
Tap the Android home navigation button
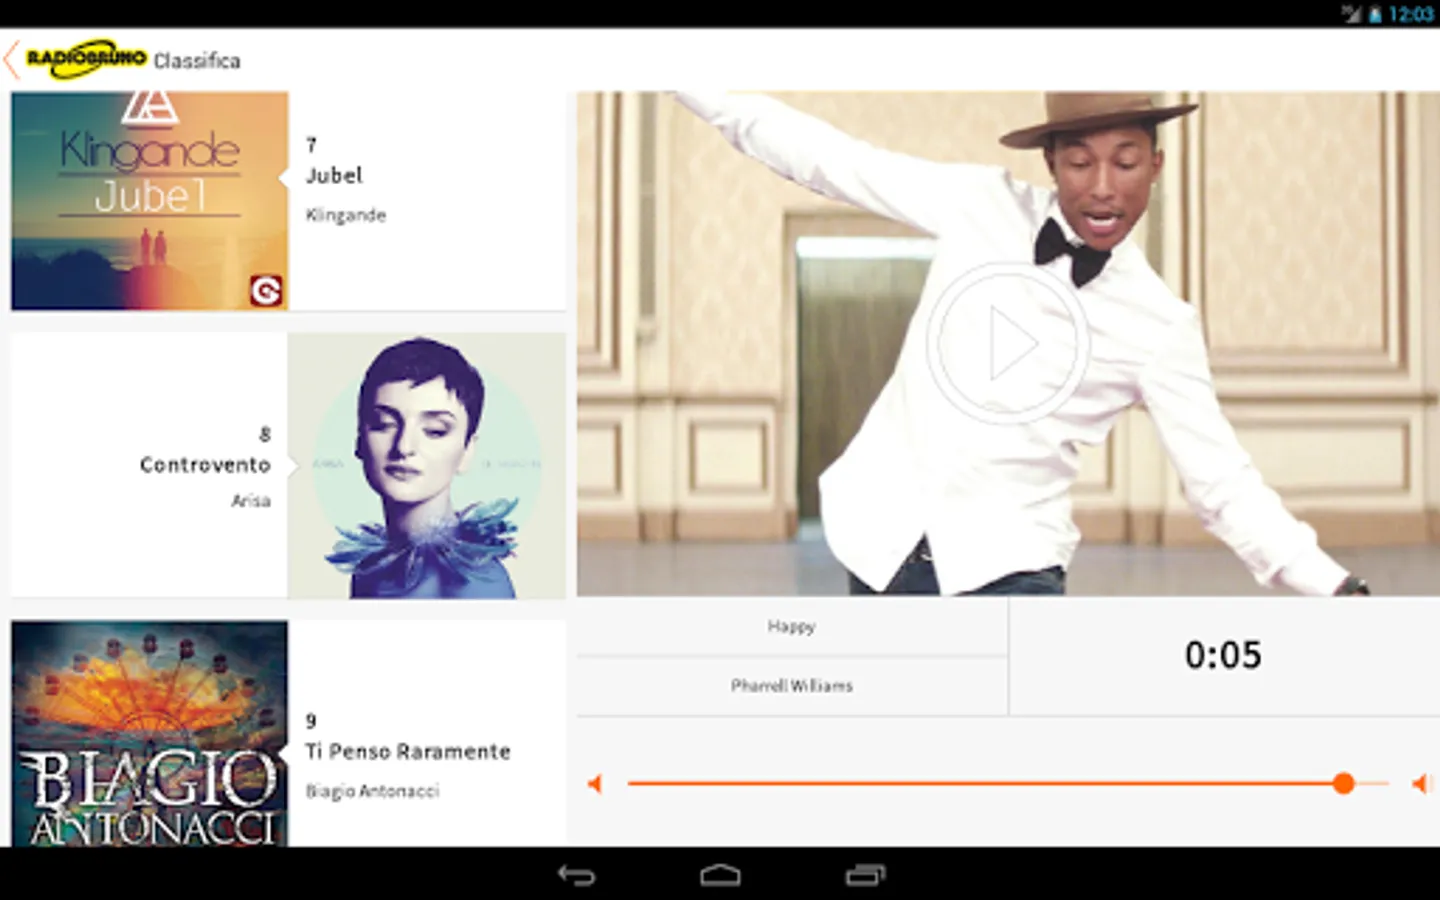coord(720,876)
